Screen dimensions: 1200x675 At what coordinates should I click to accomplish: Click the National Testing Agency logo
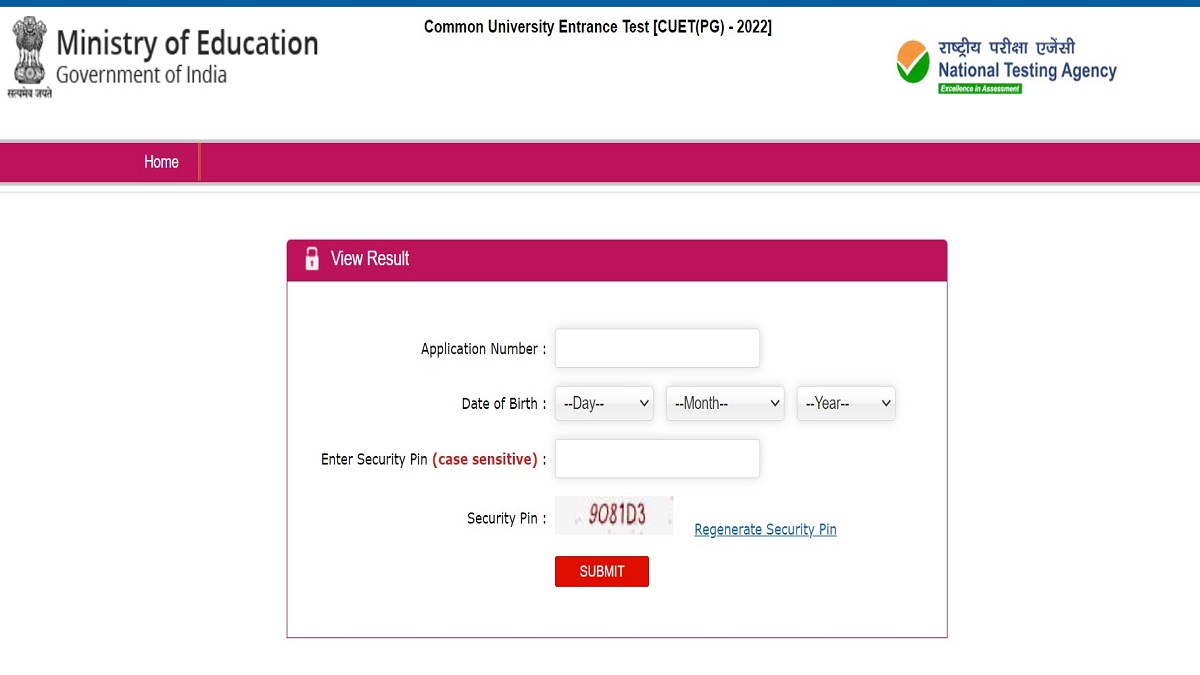coord(1006,66)
